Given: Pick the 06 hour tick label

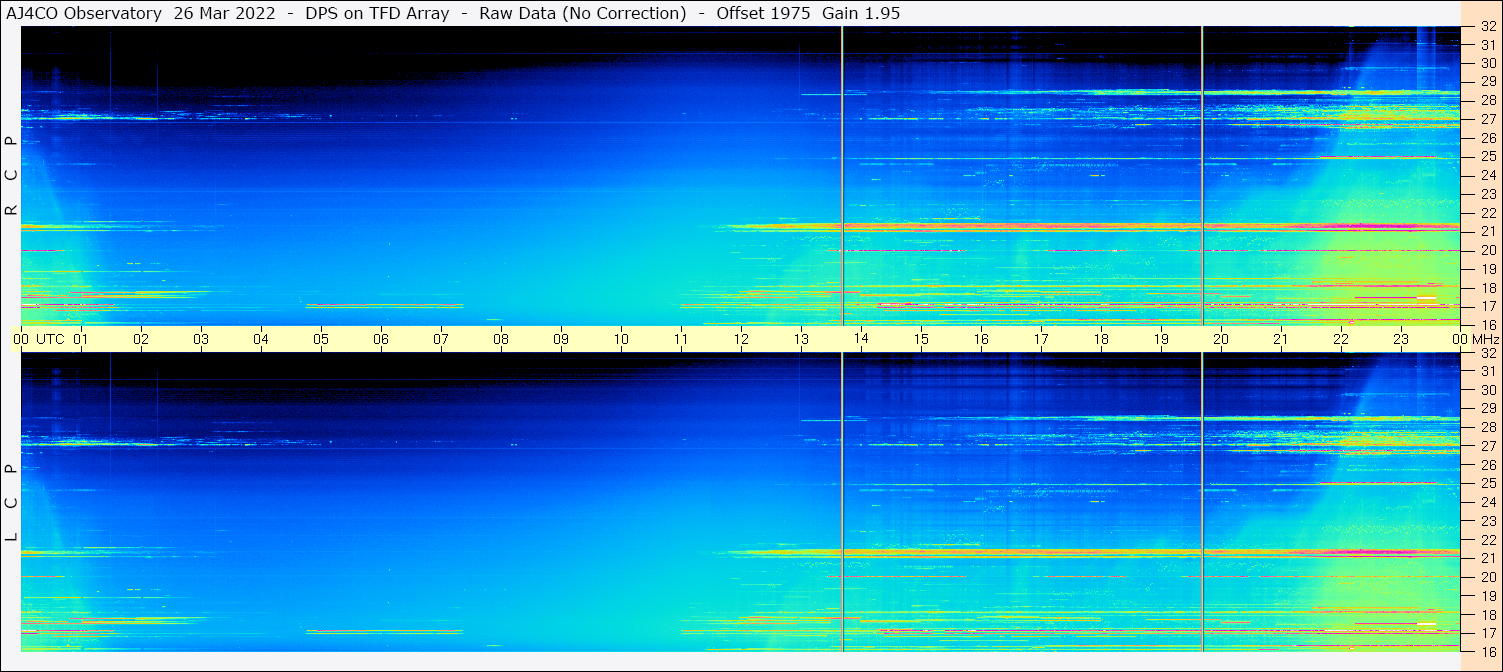Looking at the screenshot, I should click(381, 339).
